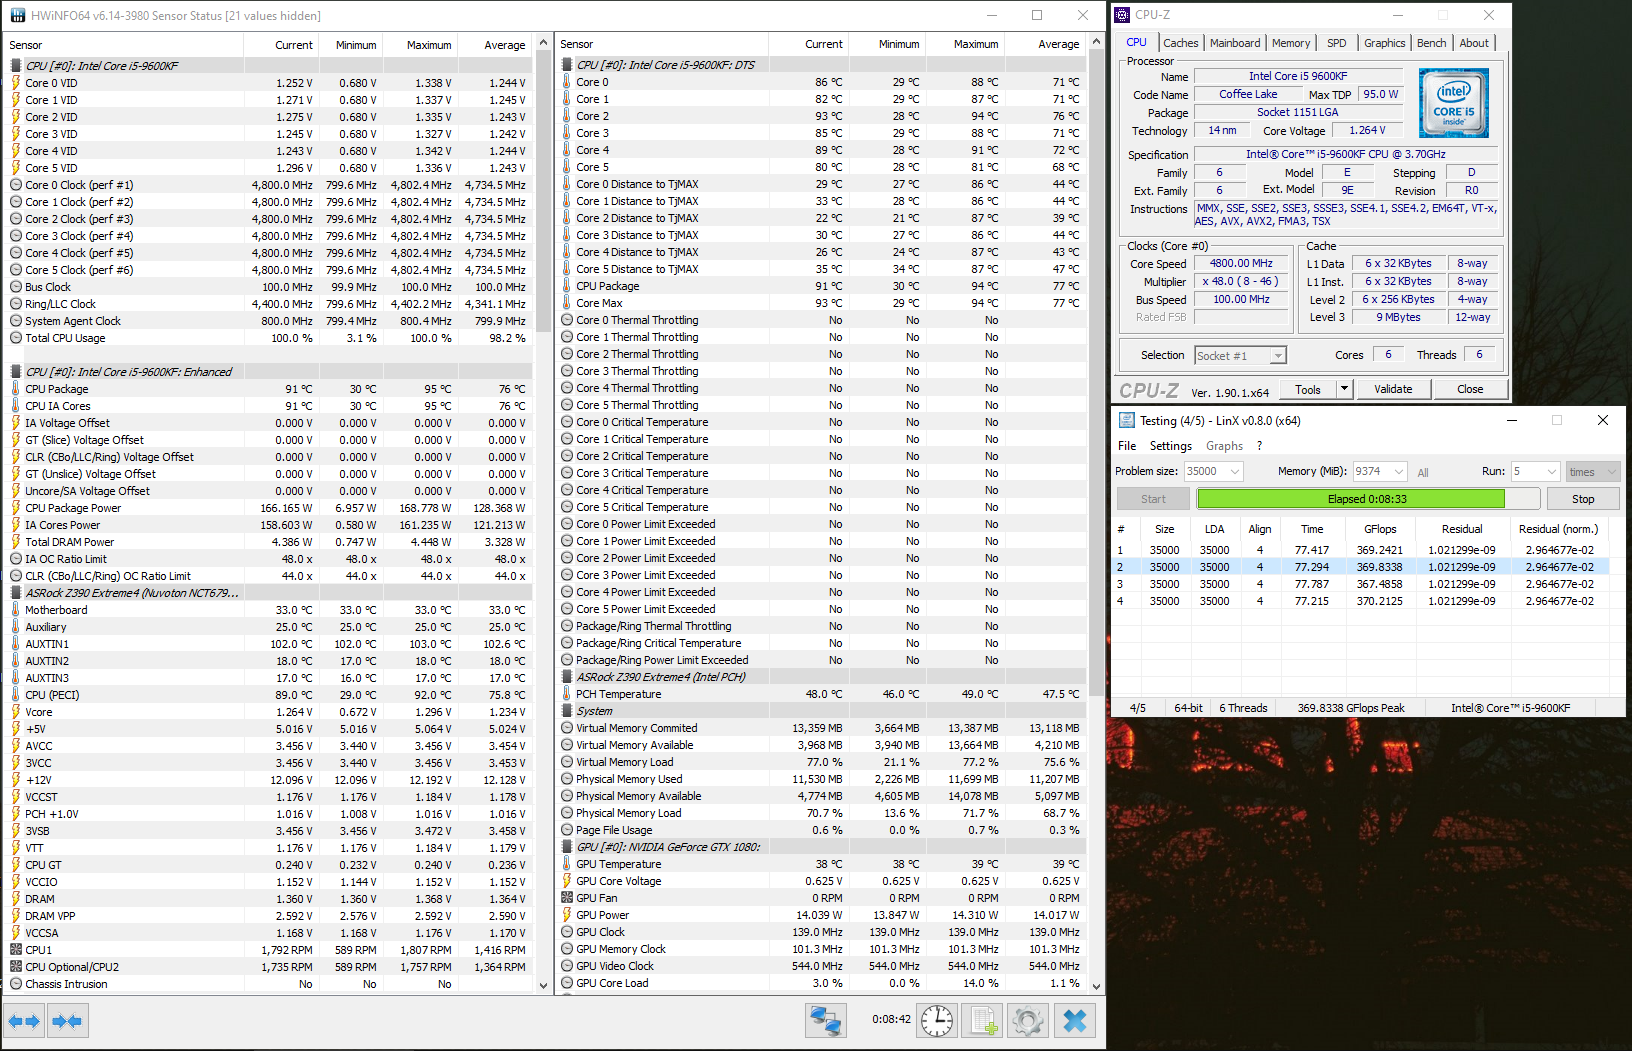
Task: Click the CPU-Z title bar app icon
Action: pos(1122,15)
